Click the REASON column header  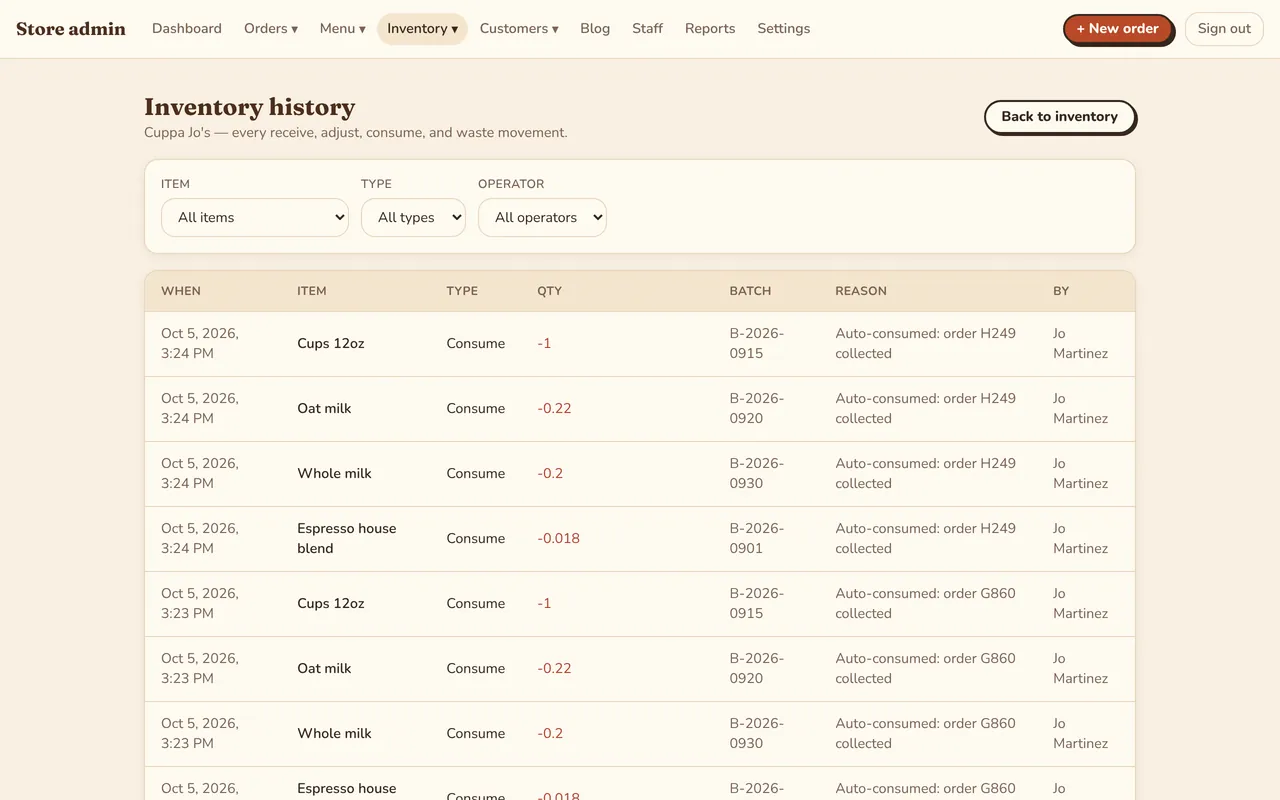coord(861,291)
